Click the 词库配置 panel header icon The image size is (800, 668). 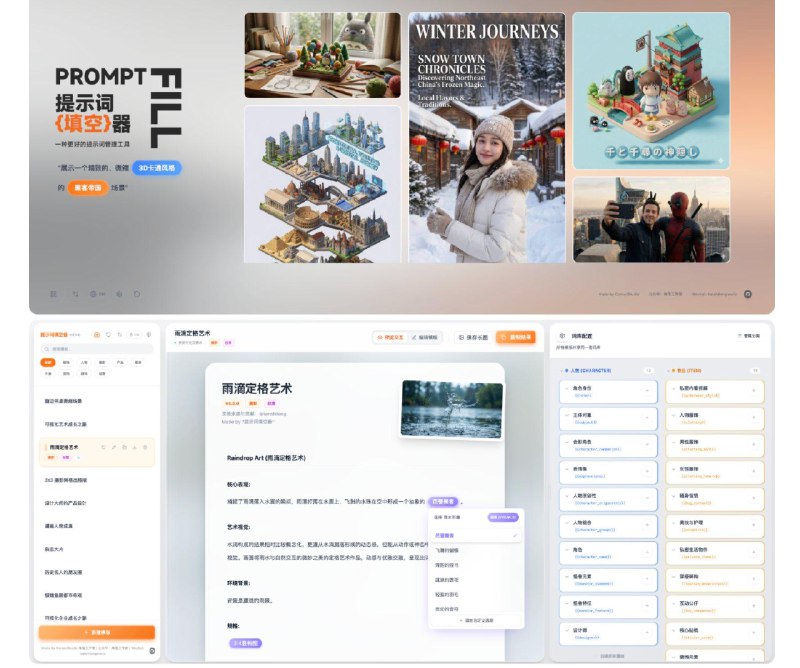[562, 335]
